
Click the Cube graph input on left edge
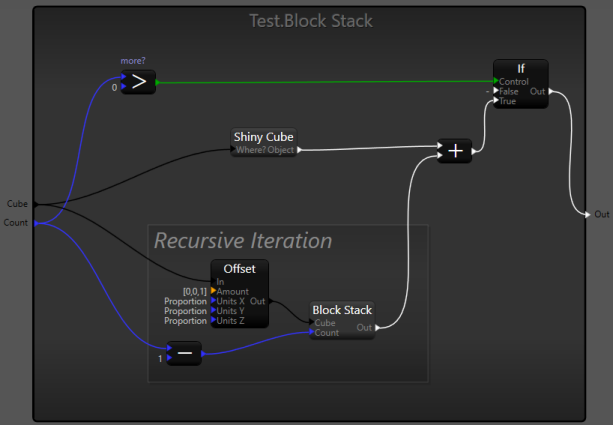coord(17,203)
